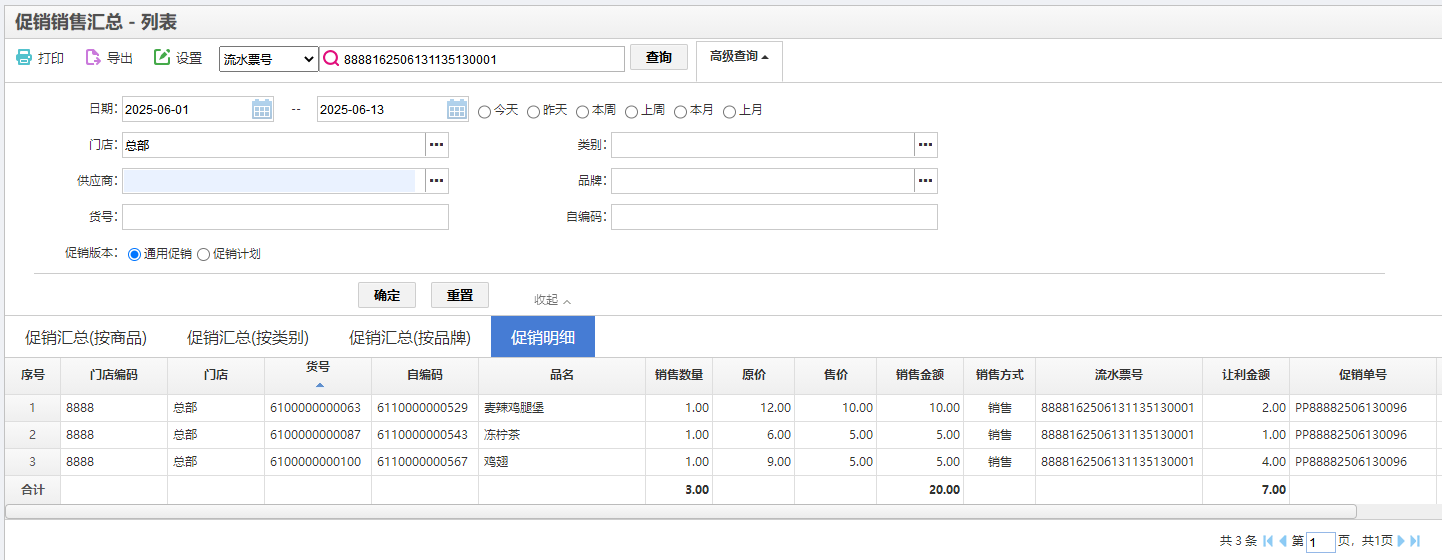This screenshot has height=560, width=1442.
Task: Open the 流水票号 search type dropdown
Action: click(x=269, y=59)
